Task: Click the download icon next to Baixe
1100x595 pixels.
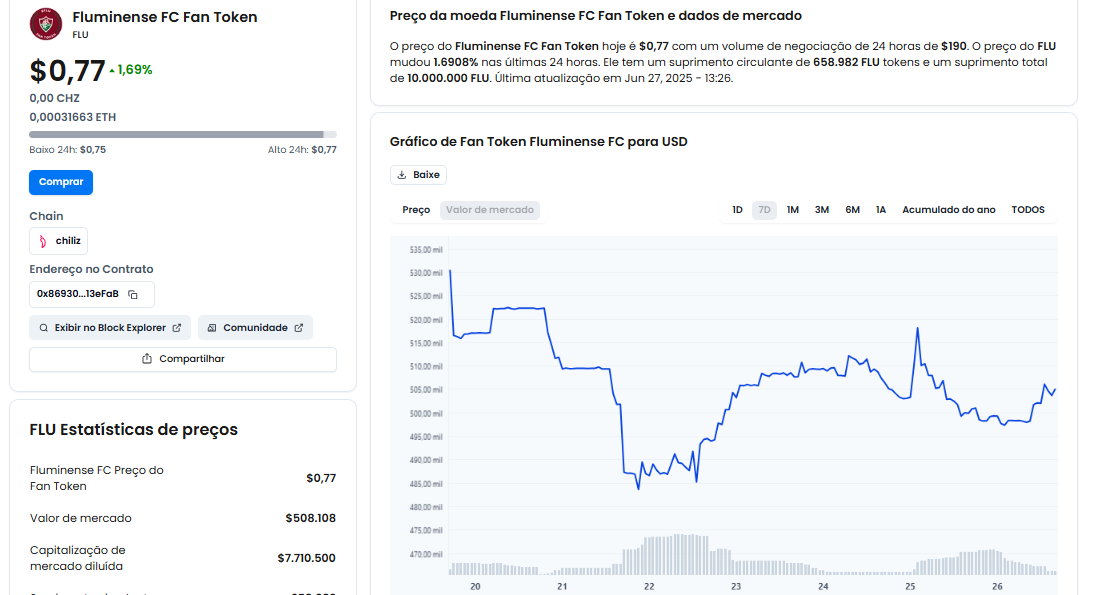Action: (x=402, y=175)
